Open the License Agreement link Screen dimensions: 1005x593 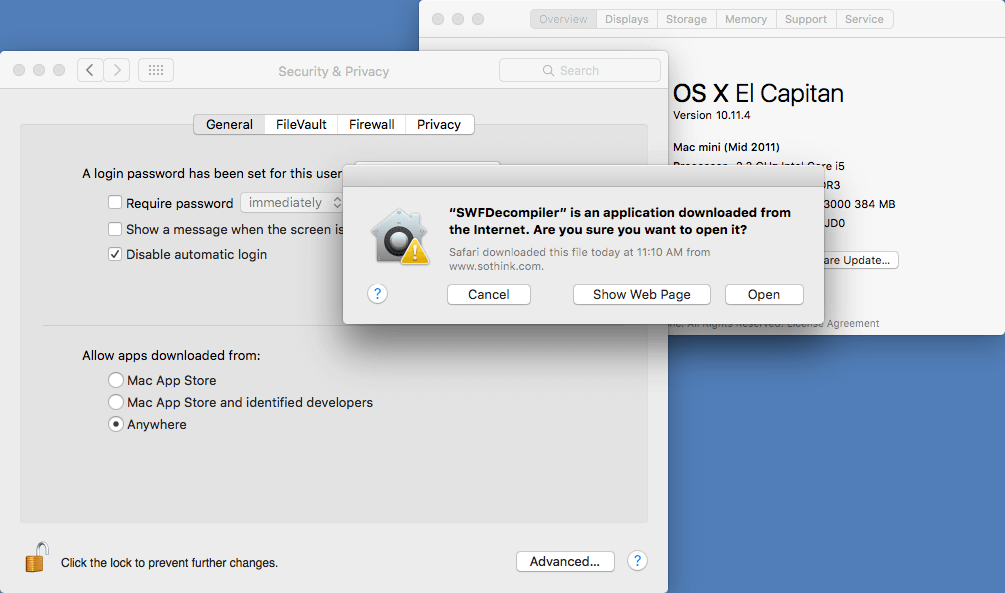(x=833, y=323)
